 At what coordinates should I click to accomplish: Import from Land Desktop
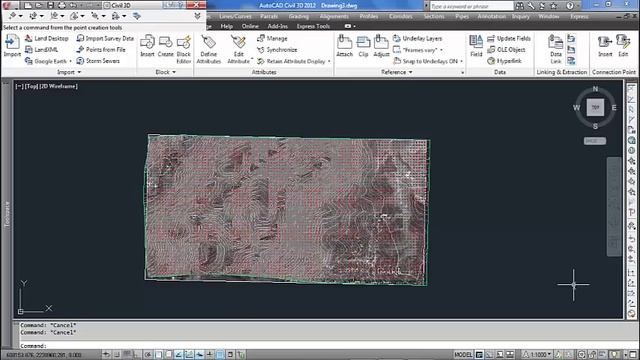point(47,38)
